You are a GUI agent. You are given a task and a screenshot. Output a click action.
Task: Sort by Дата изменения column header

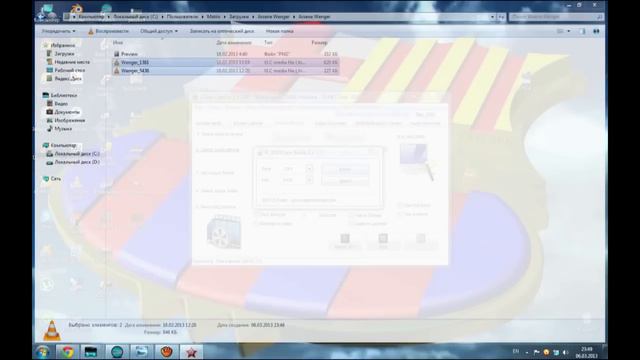(234, 42)
